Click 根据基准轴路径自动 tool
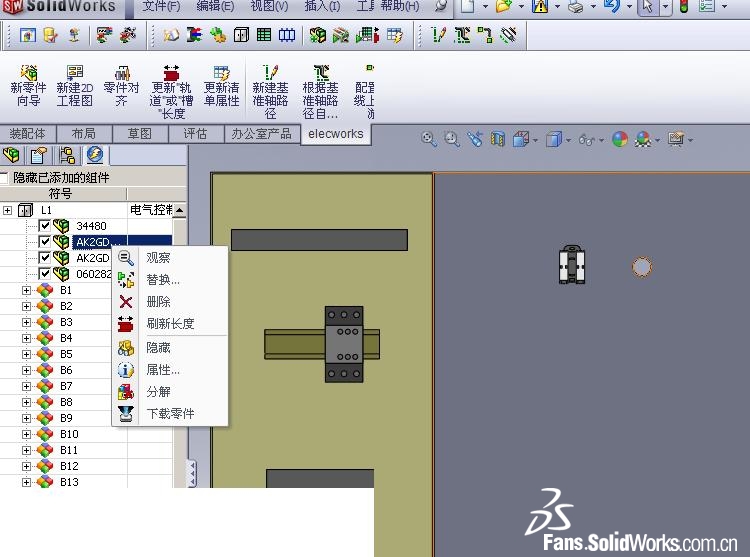 point(320,92)
